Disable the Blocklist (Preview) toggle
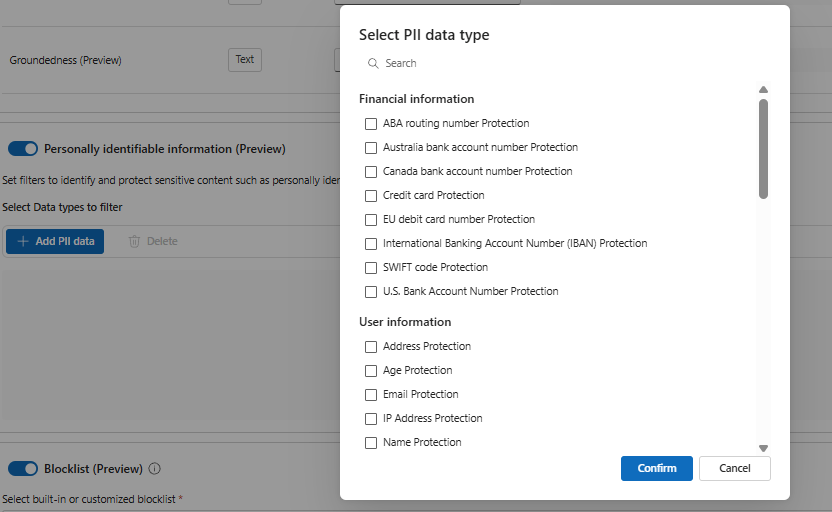Image resolution: width=832 pixels, height=512 pixels. 23,469
